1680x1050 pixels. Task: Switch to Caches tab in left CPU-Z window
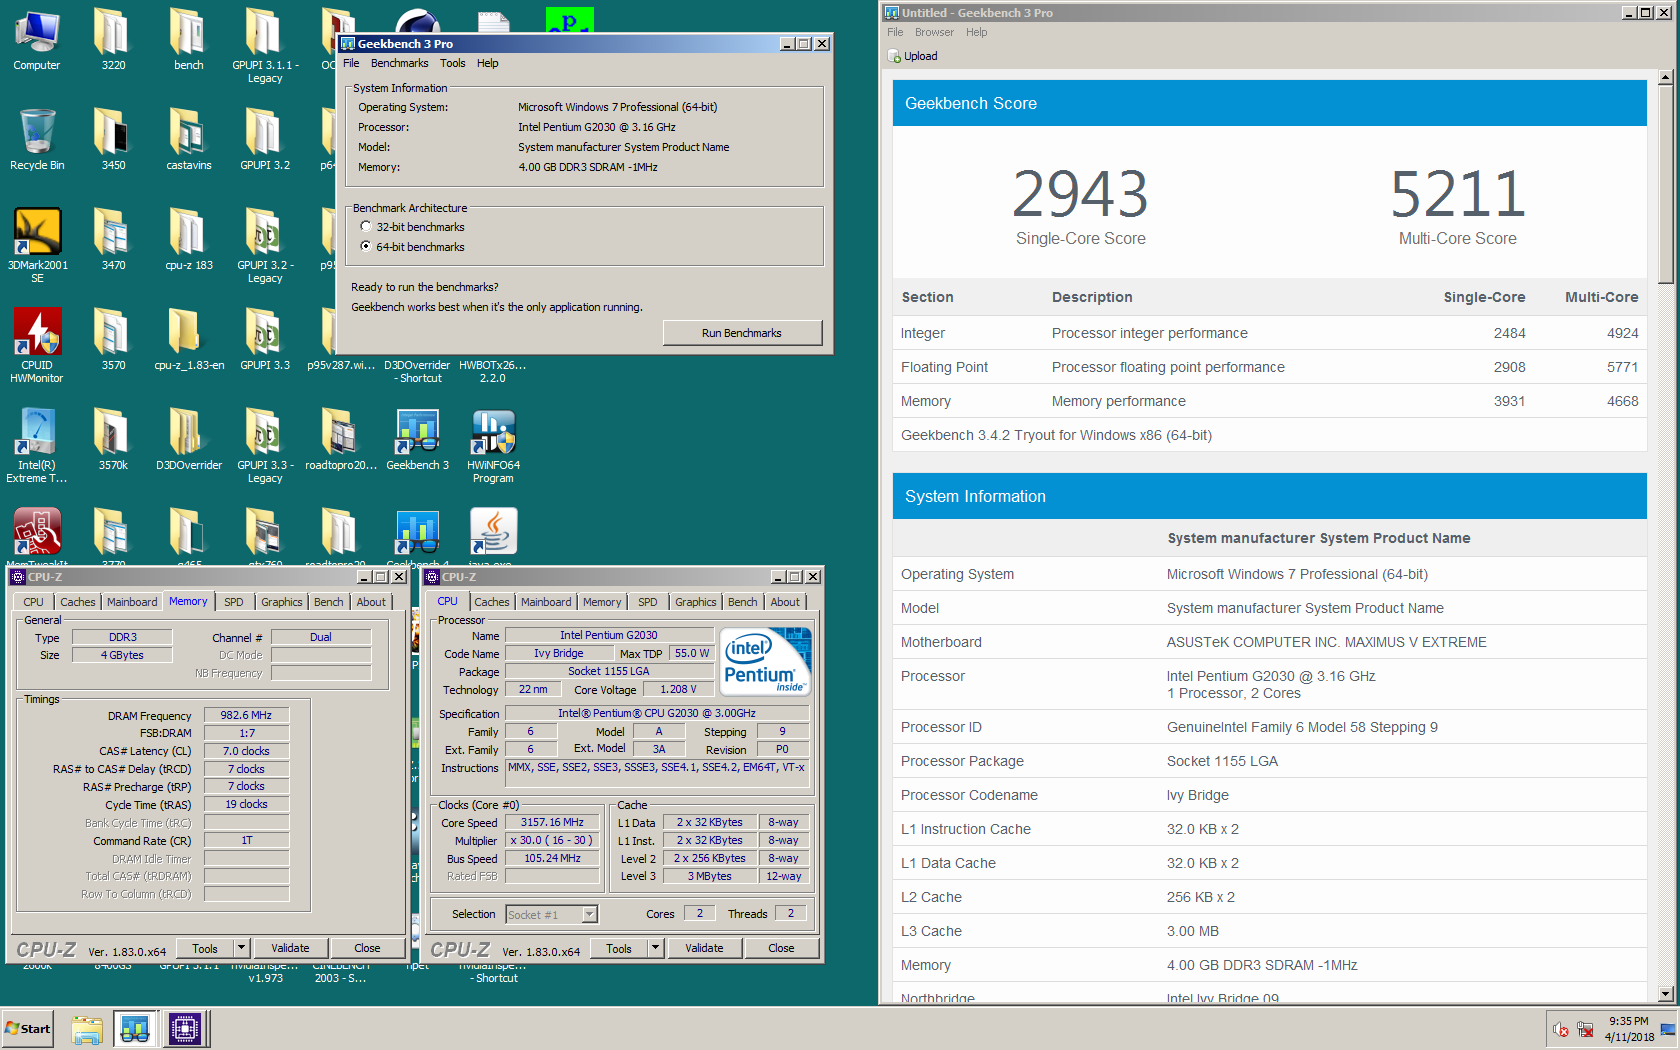77,602
